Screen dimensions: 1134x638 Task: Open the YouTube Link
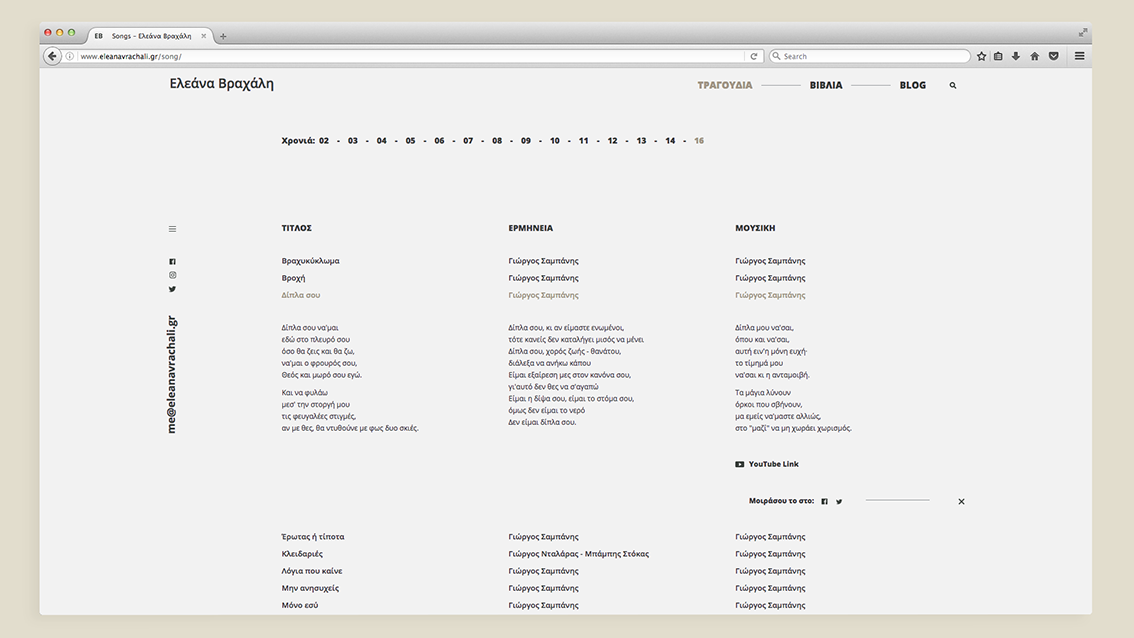click(773, 464)
